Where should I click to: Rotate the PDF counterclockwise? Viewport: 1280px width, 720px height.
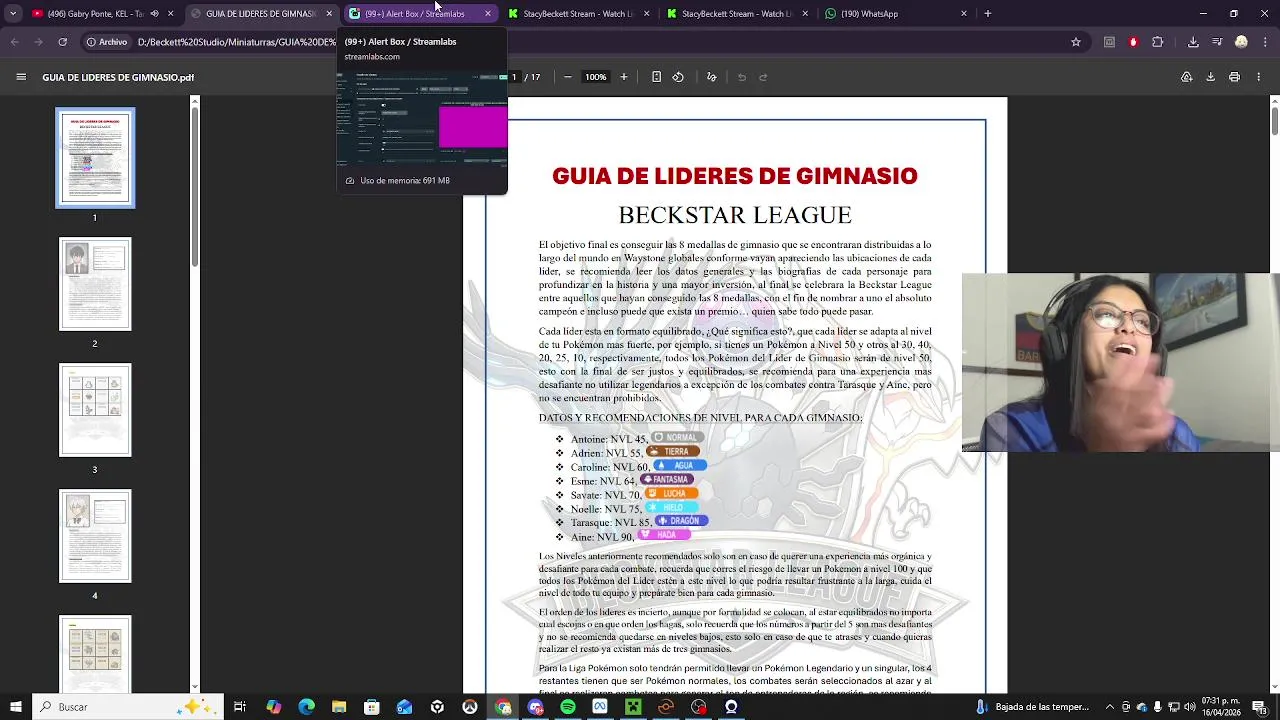pyautogui.click(x=678, y=77)
